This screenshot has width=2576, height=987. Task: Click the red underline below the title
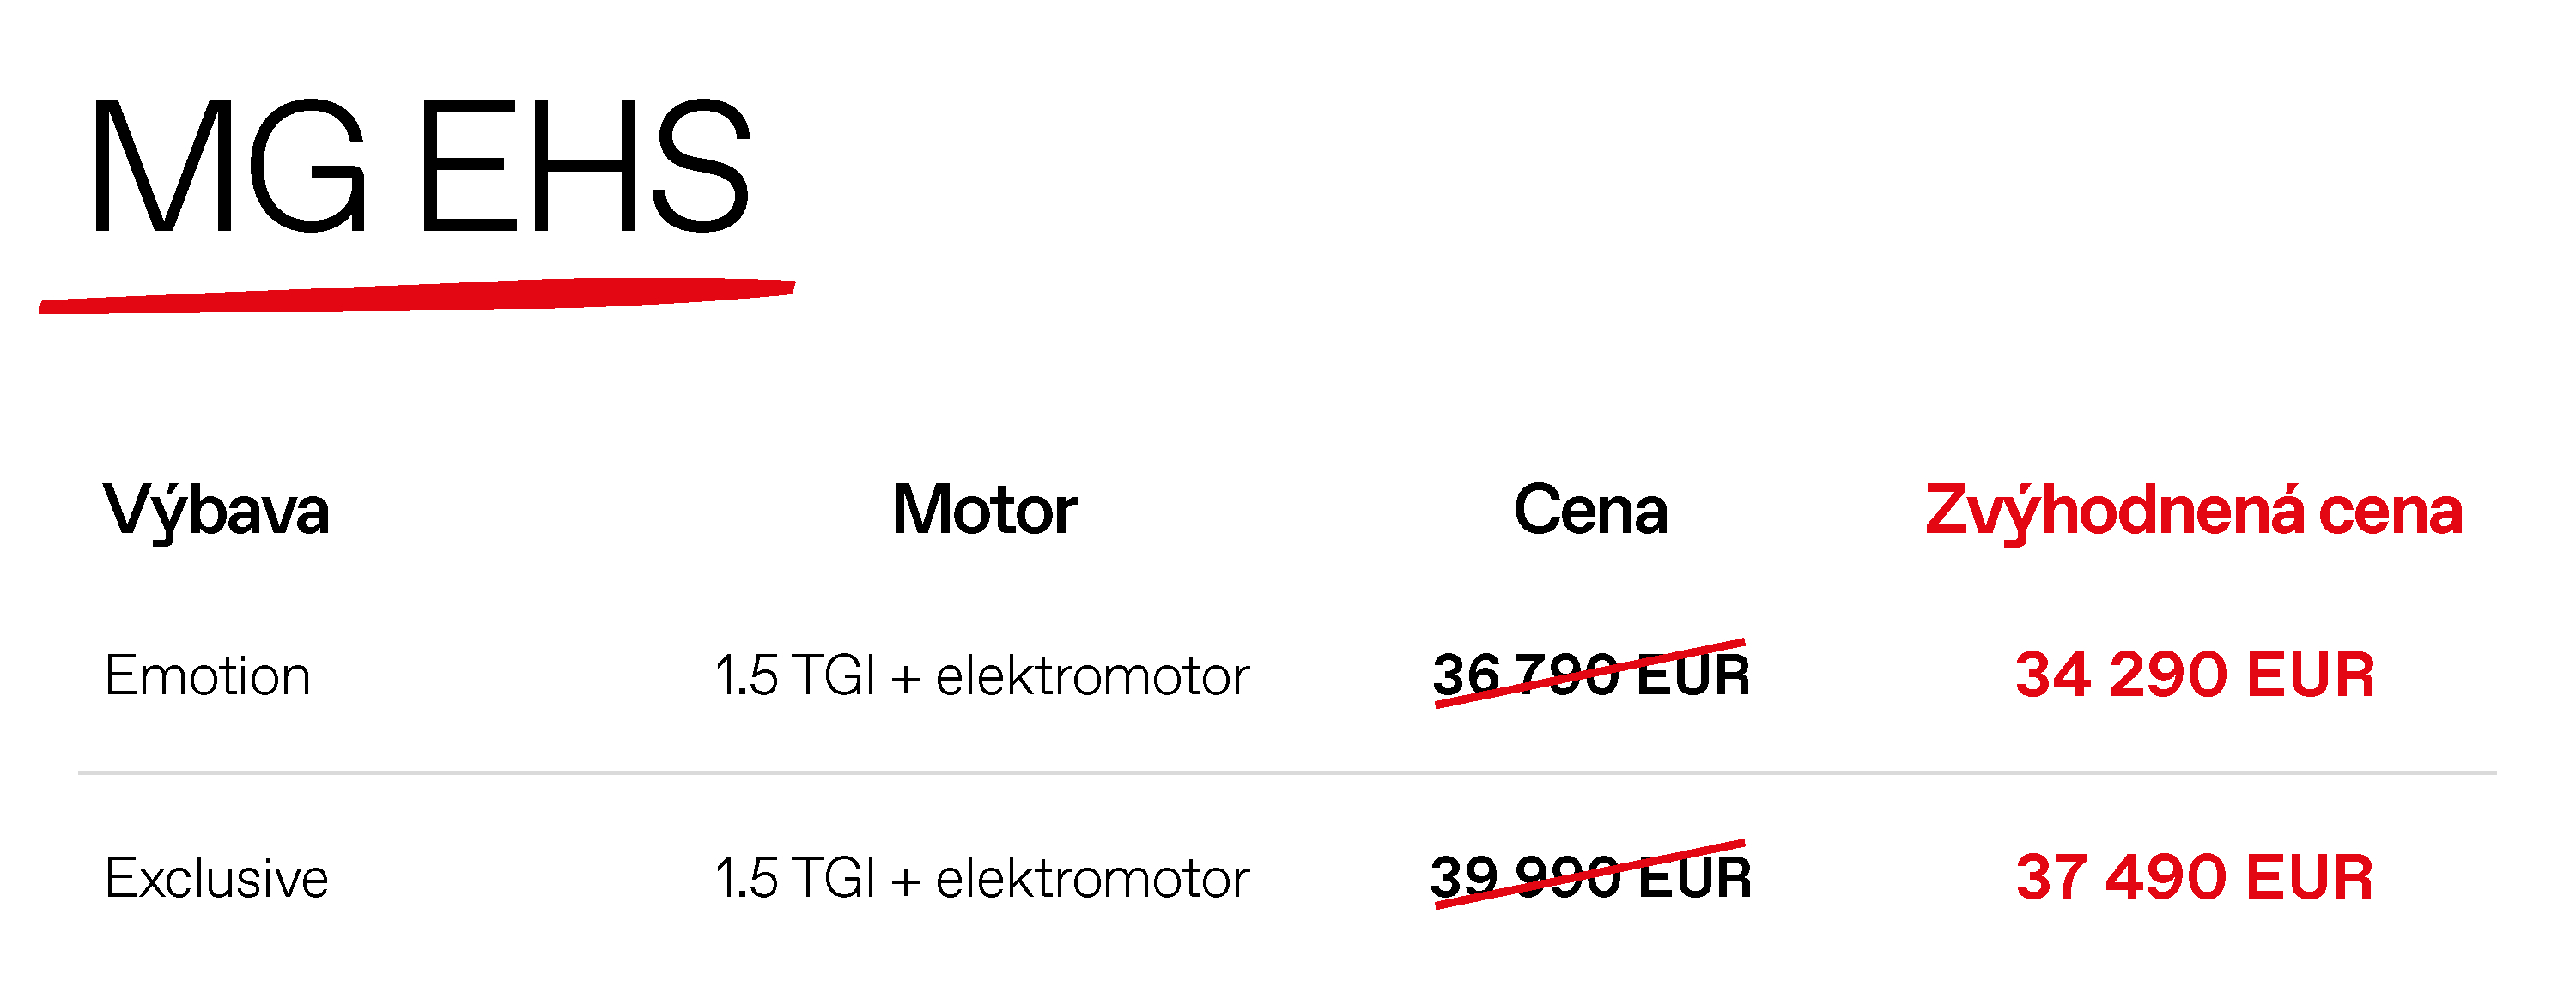(x=416, y=295)
